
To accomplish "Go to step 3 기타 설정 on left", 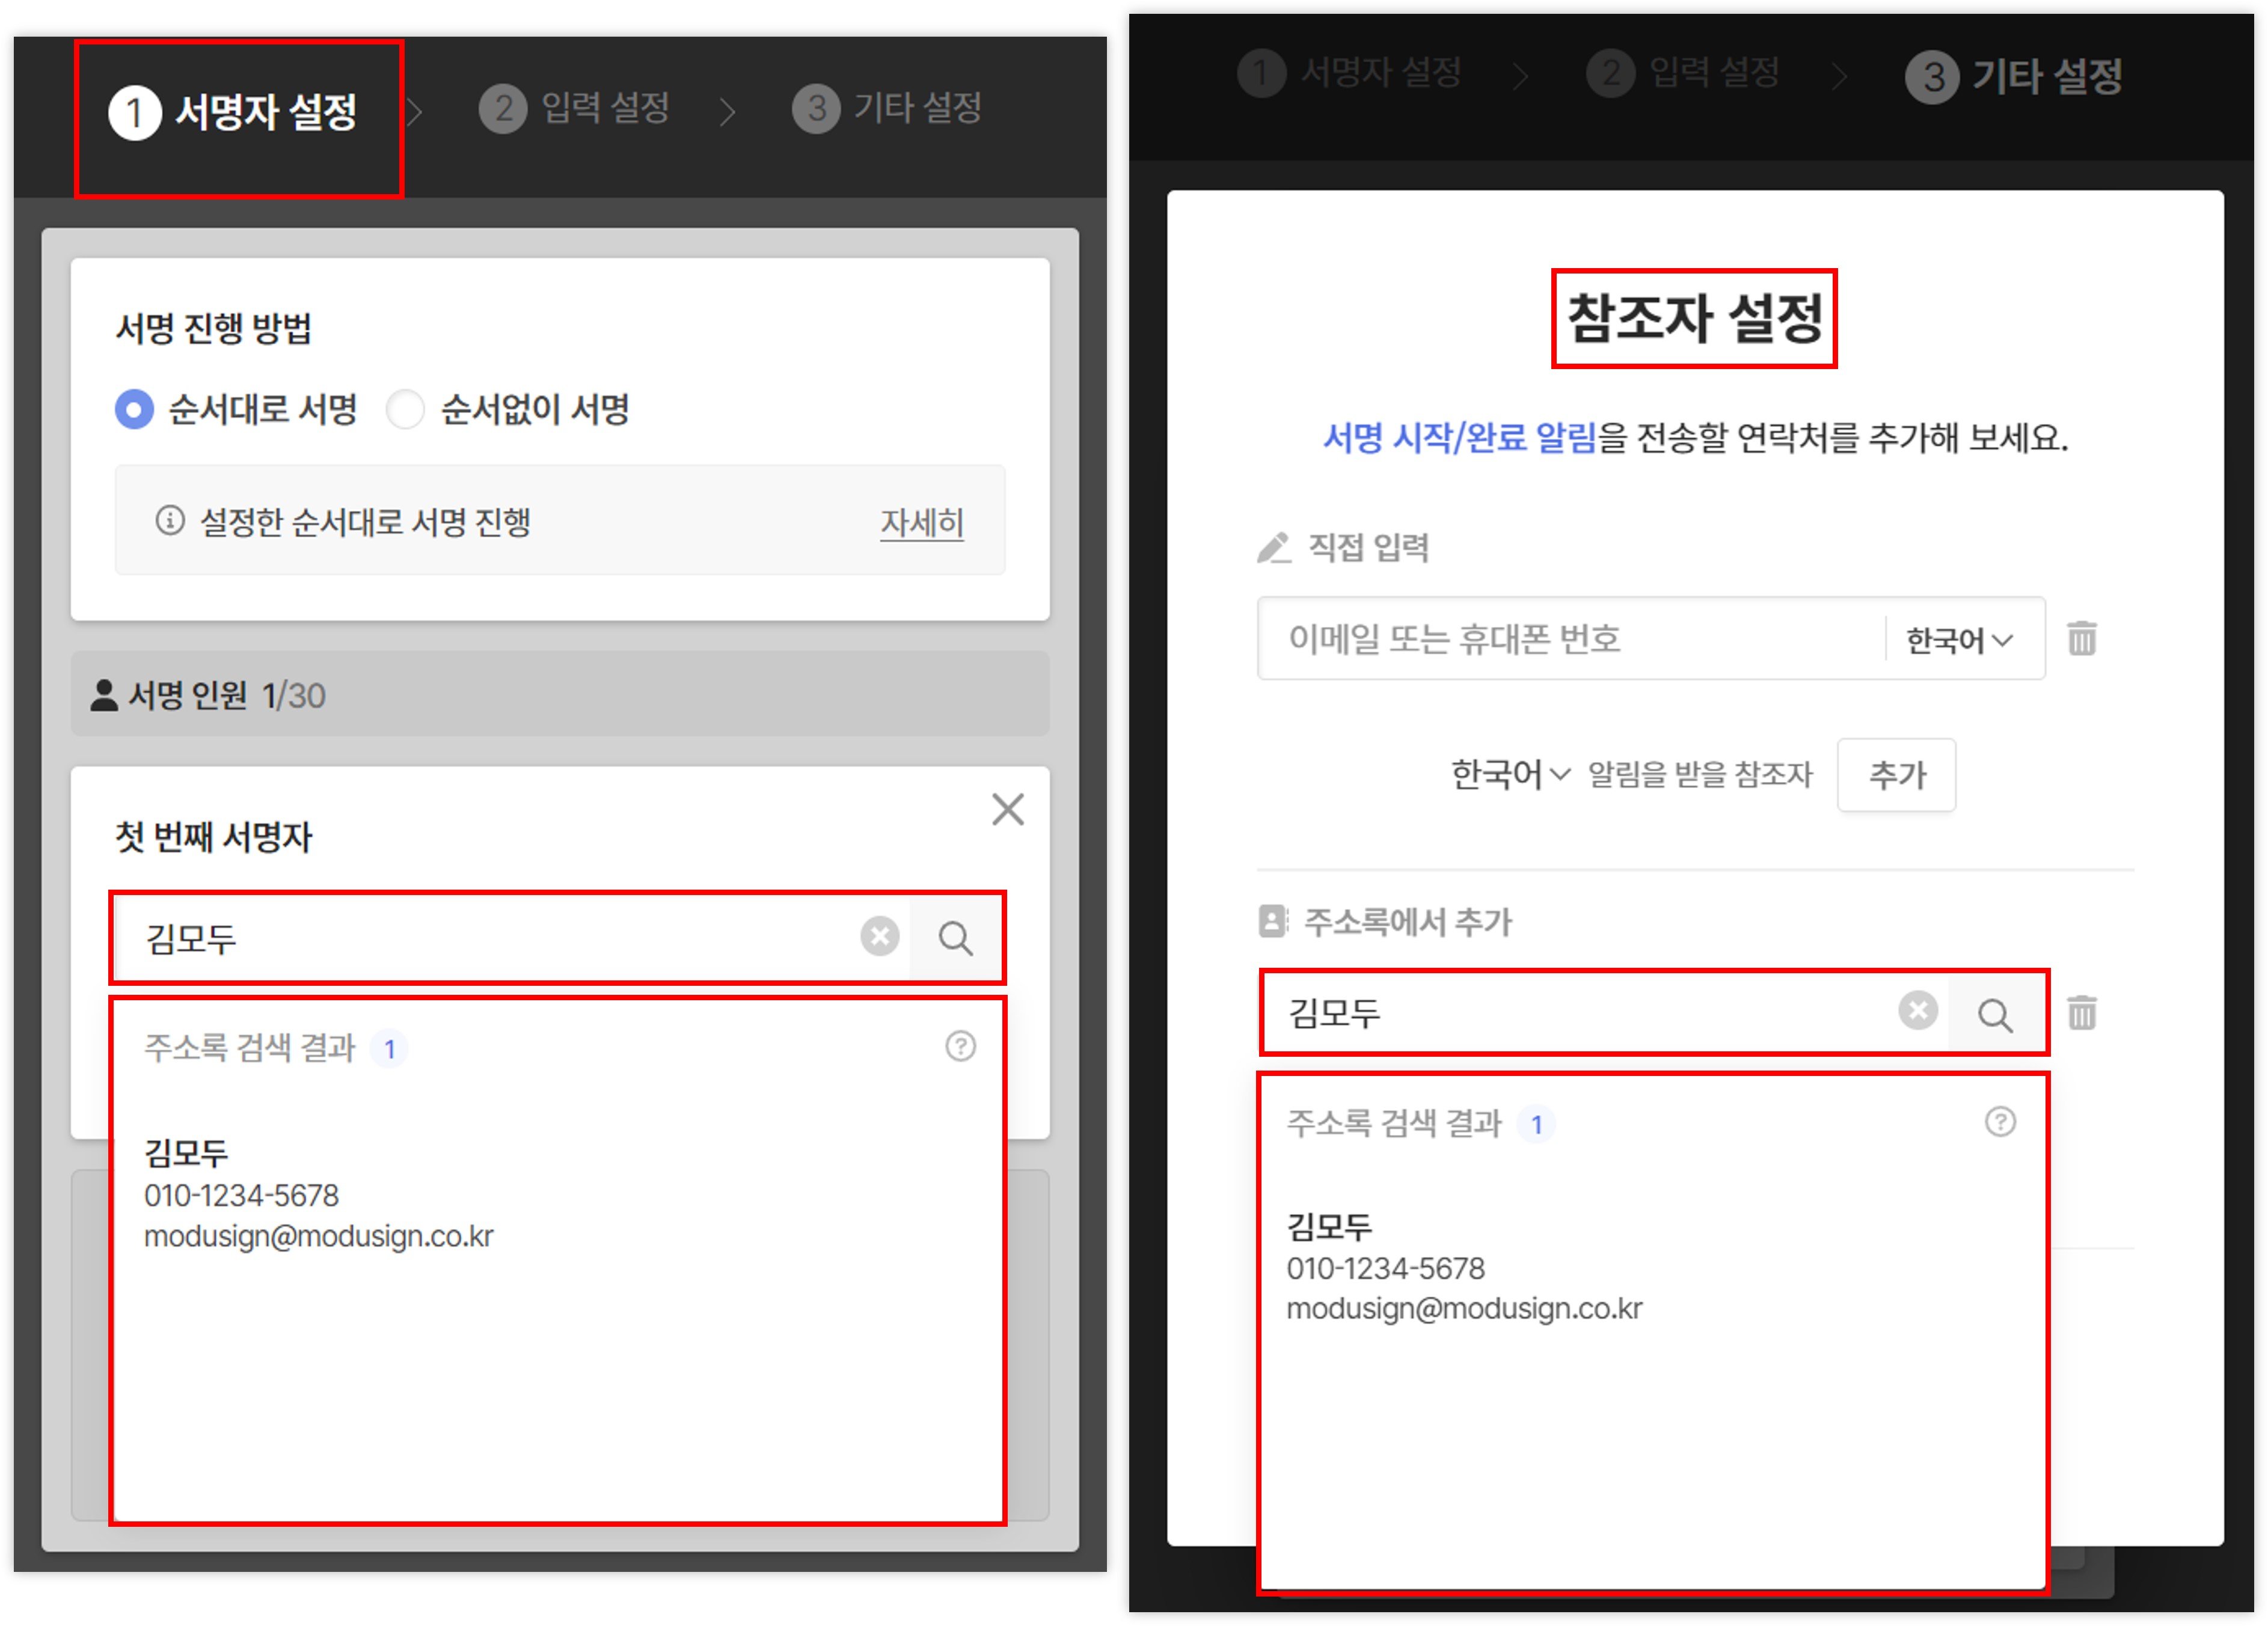I will click(887, 108).
